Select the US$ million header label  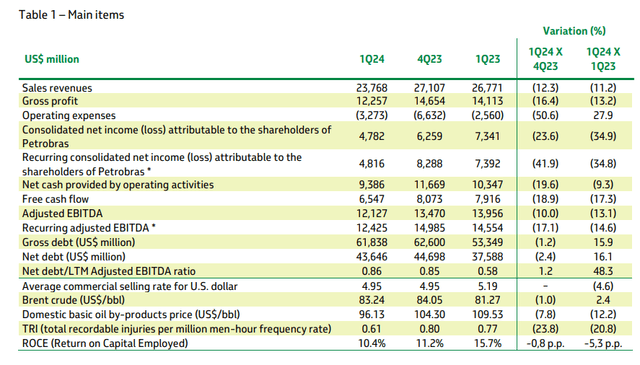(52, 59)
